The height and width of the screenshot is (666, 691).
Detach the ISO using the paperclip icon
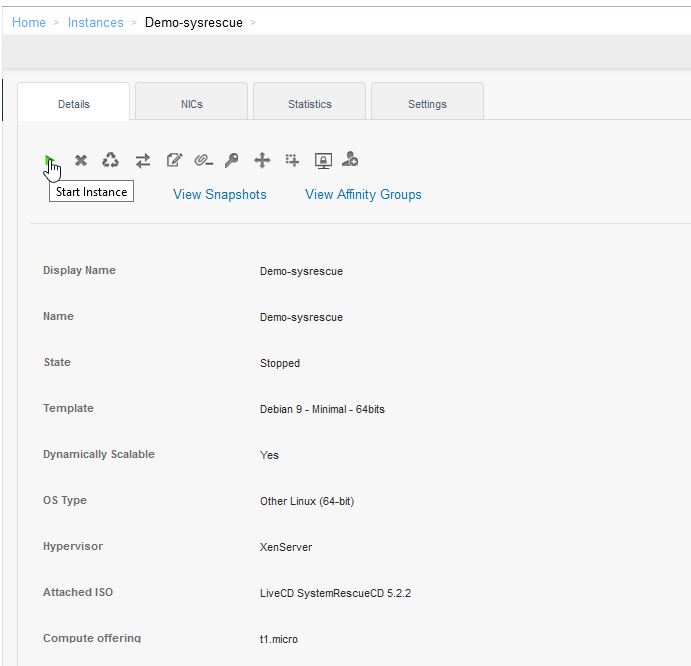pos(203,160)
